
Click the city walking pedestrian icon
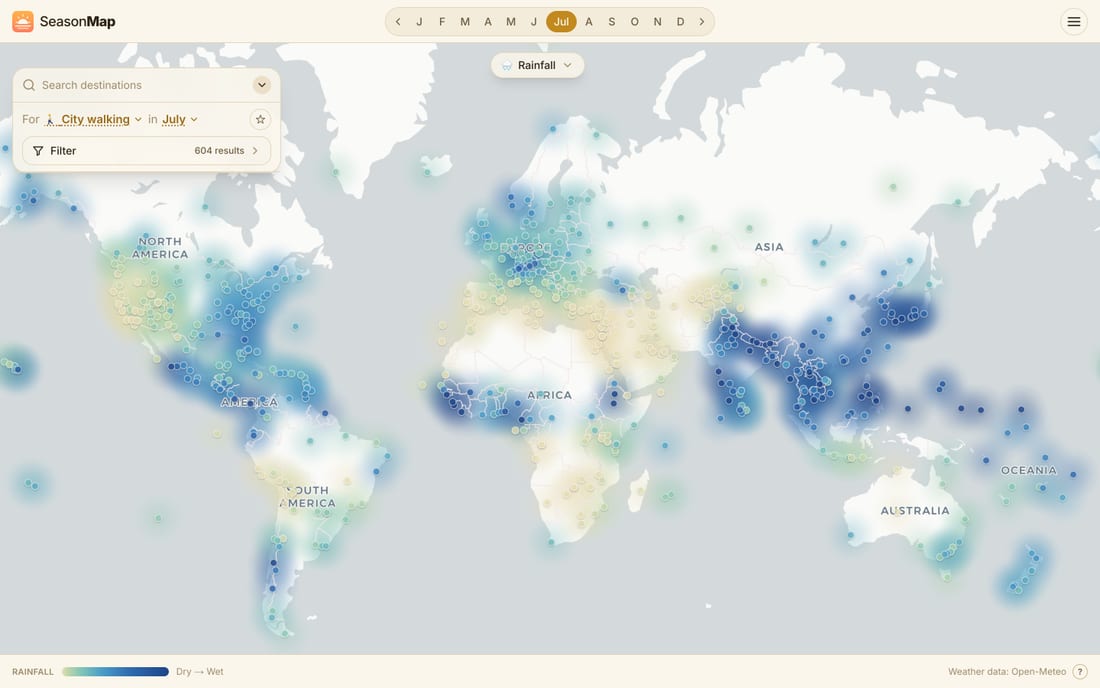[50, 119]
